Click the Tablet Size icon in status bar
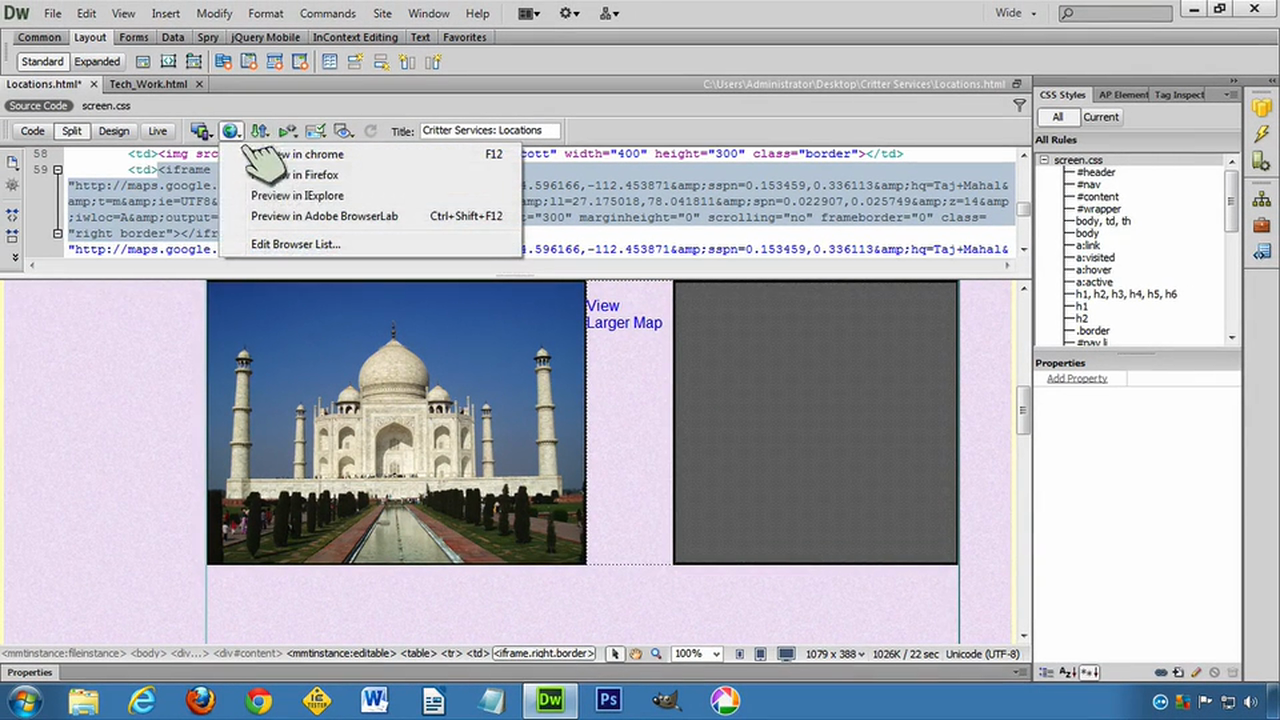 760,654
